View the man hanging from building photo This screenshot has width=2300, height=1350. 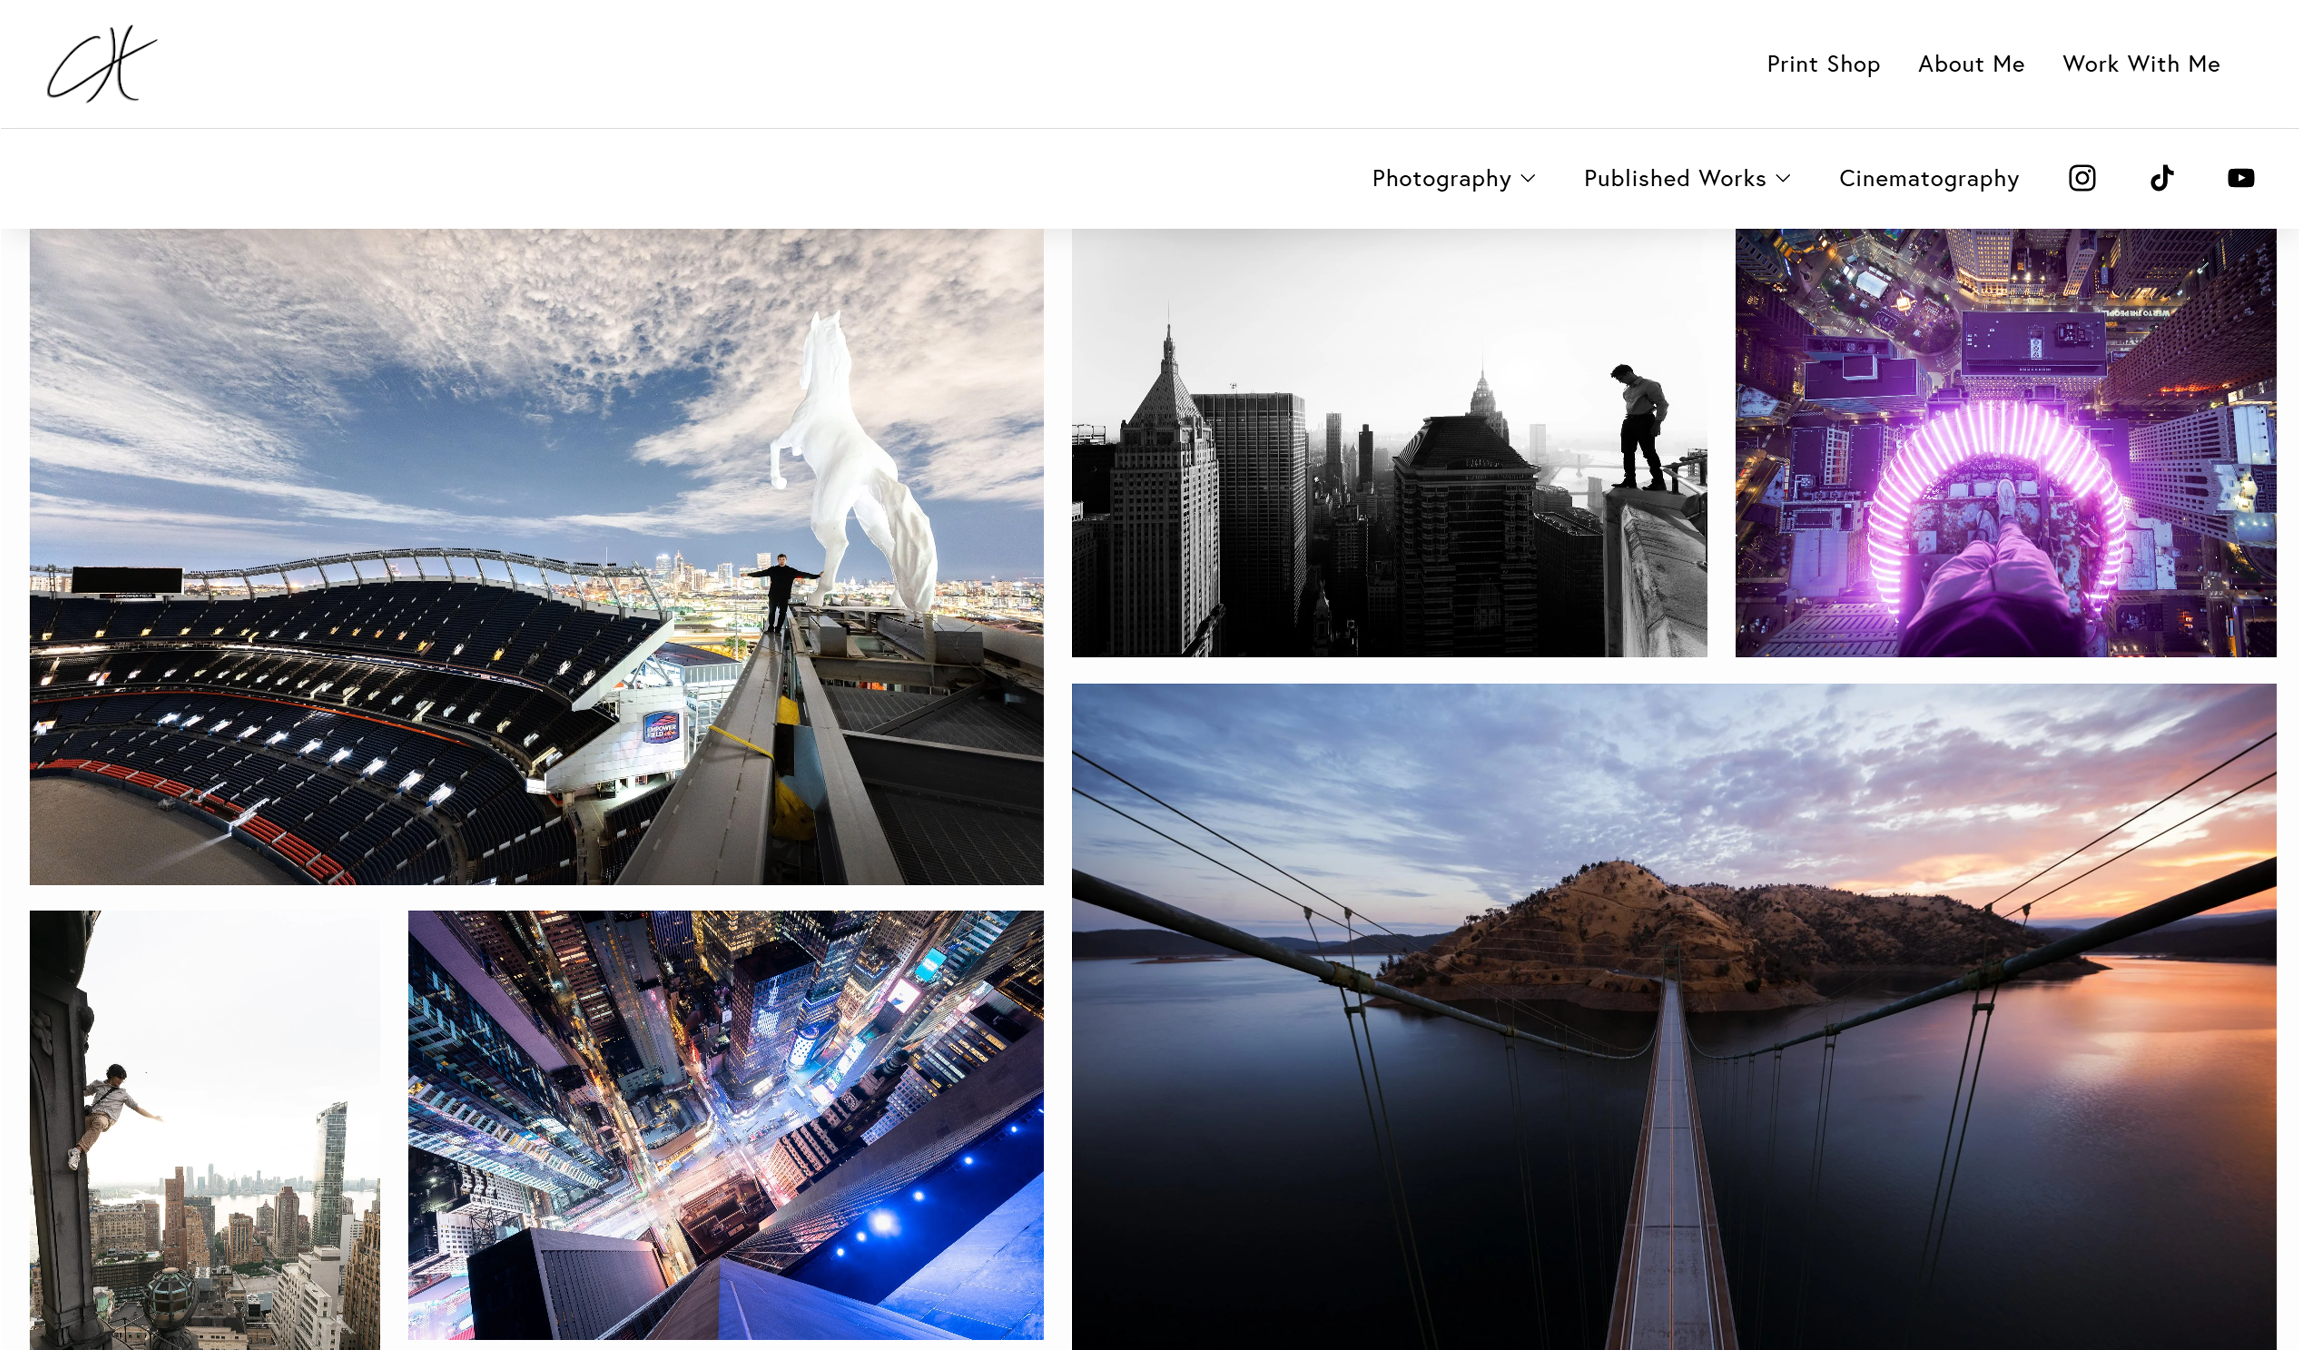click(204, 1129)
